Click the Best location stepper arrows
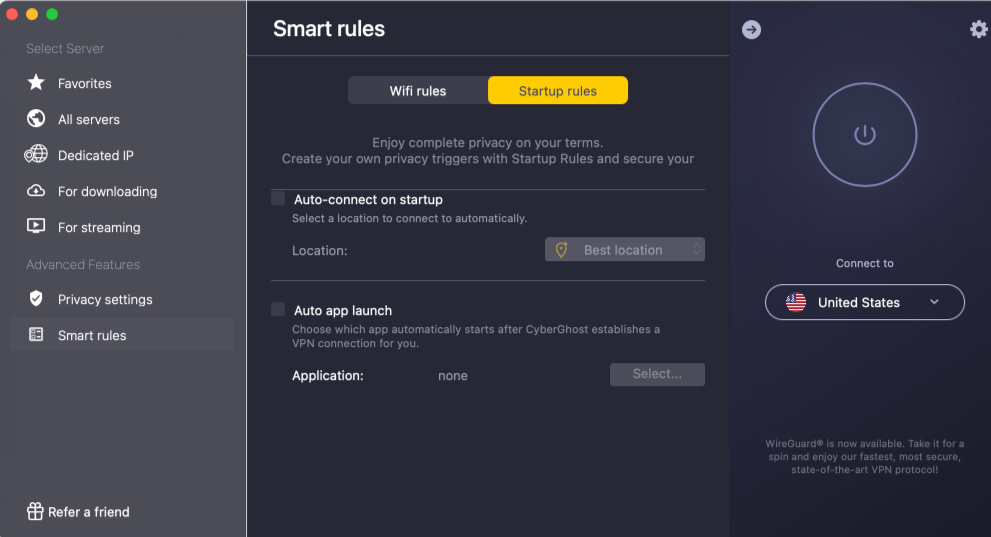This screenshot has height=537, width=991. tap(696, 249)
